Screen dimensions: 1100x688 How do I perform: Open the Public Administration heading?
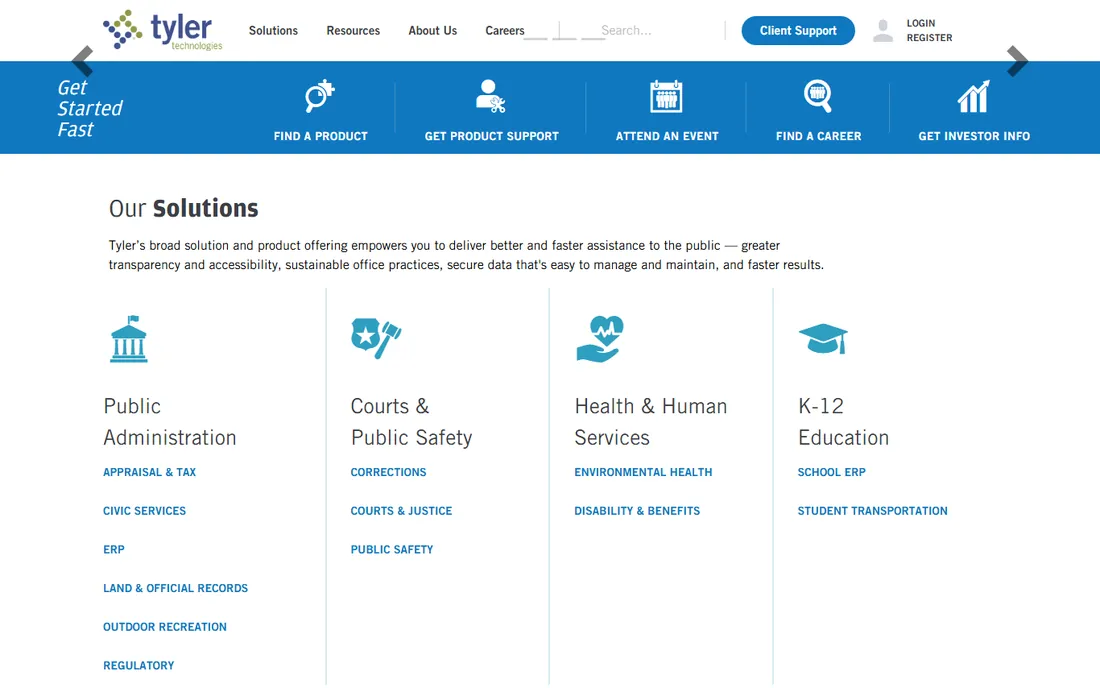point(170,421)
